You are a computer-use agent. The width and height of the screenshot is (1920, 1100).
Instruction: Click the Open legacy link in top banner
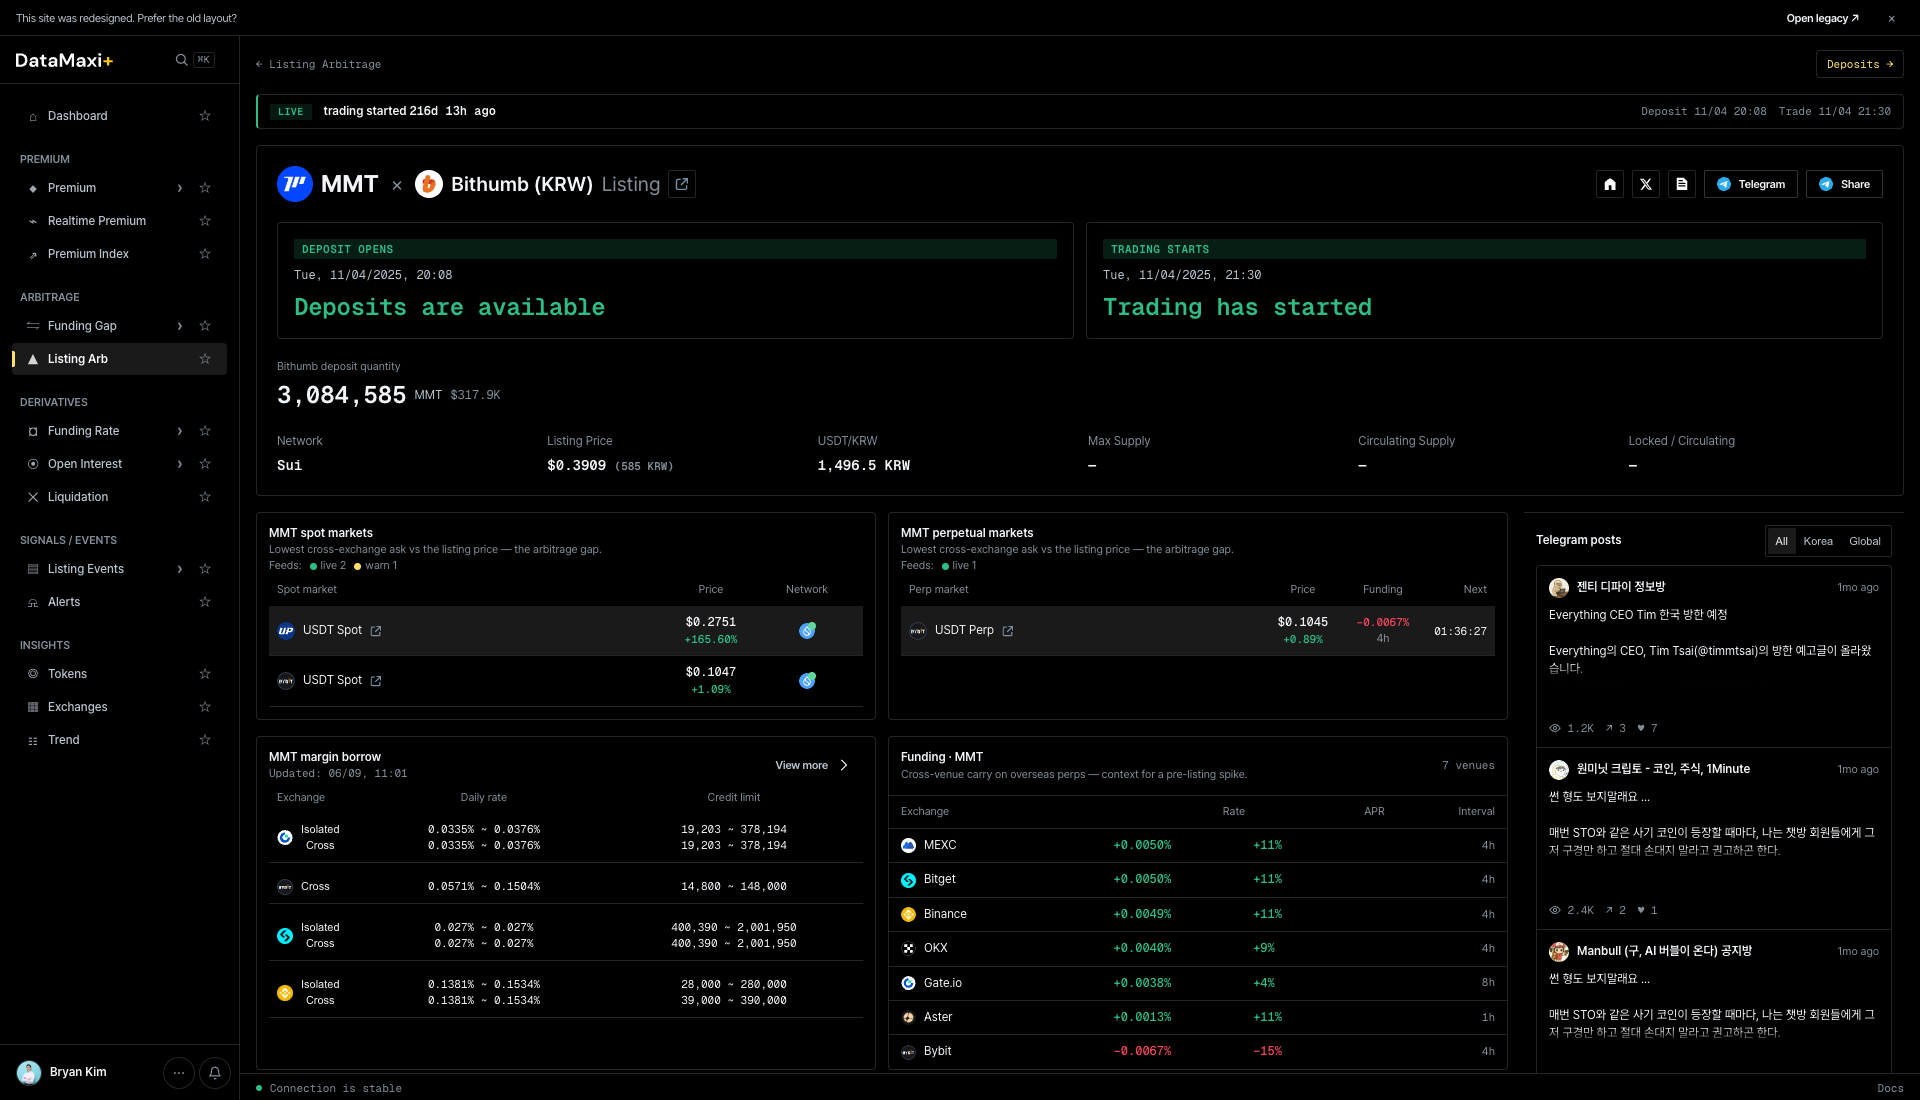[x=1823, y=18]
